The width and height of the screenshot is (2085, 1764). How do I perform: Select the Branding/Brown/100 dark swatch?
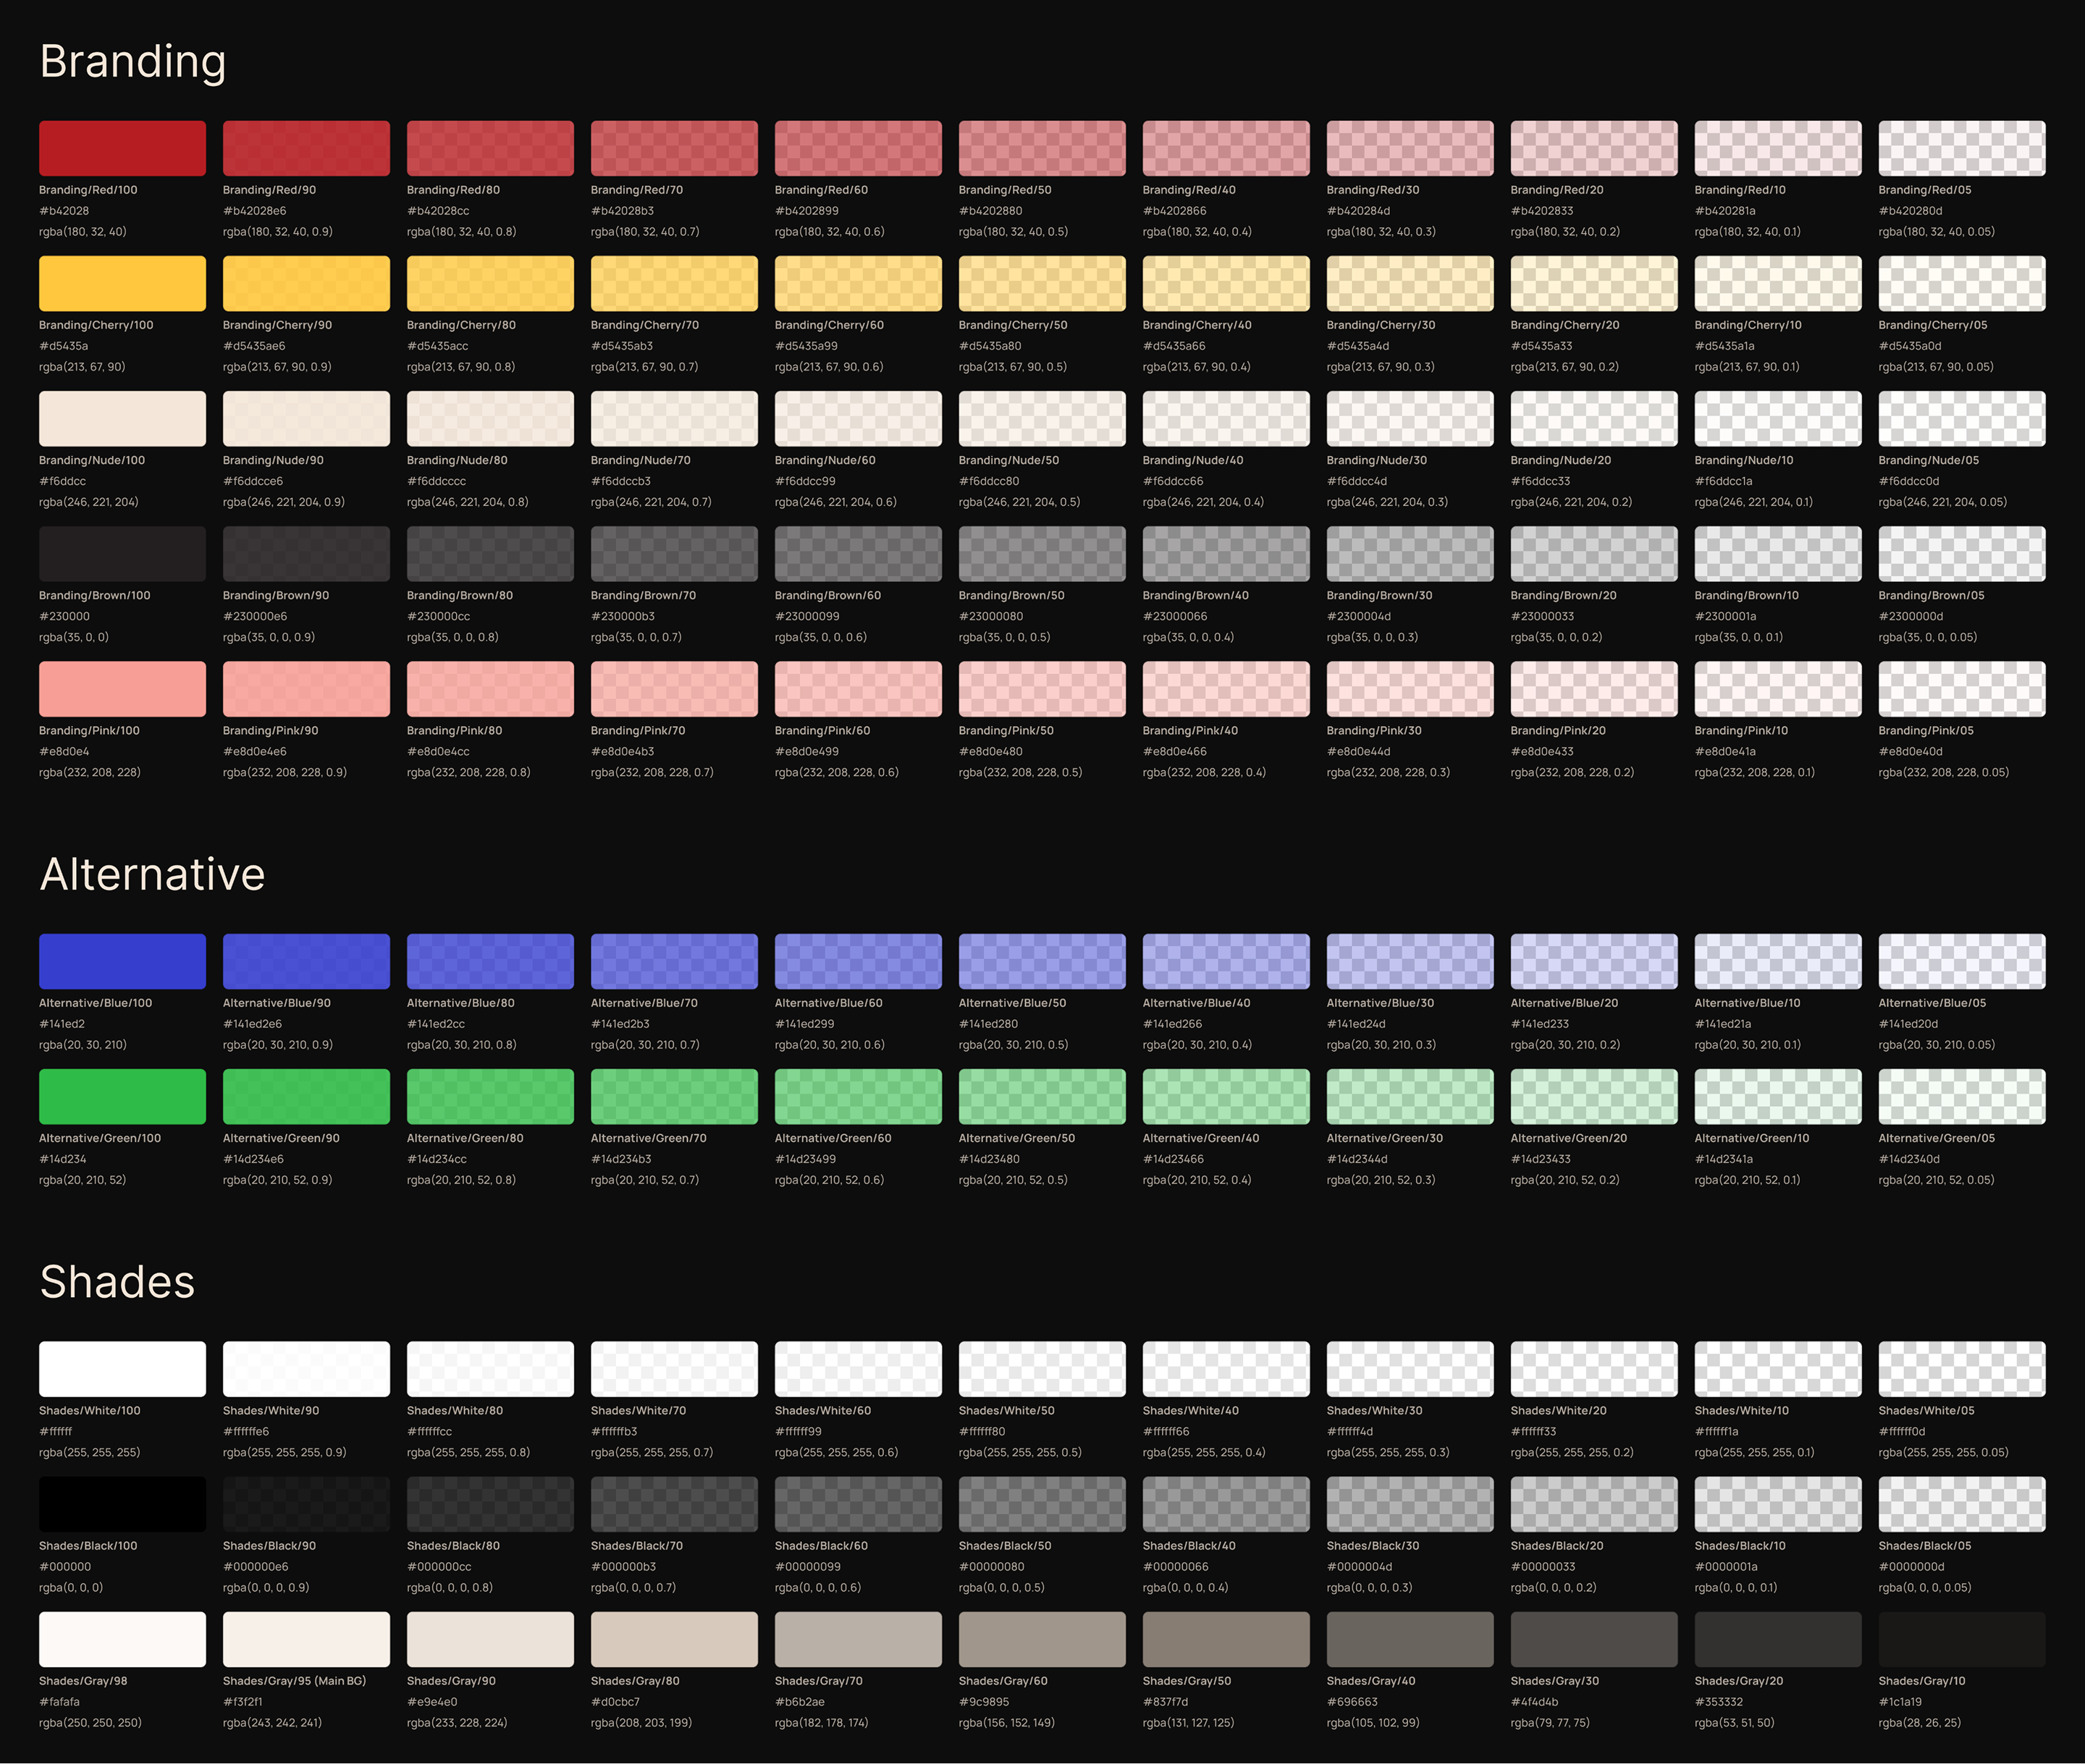[122, 553]
